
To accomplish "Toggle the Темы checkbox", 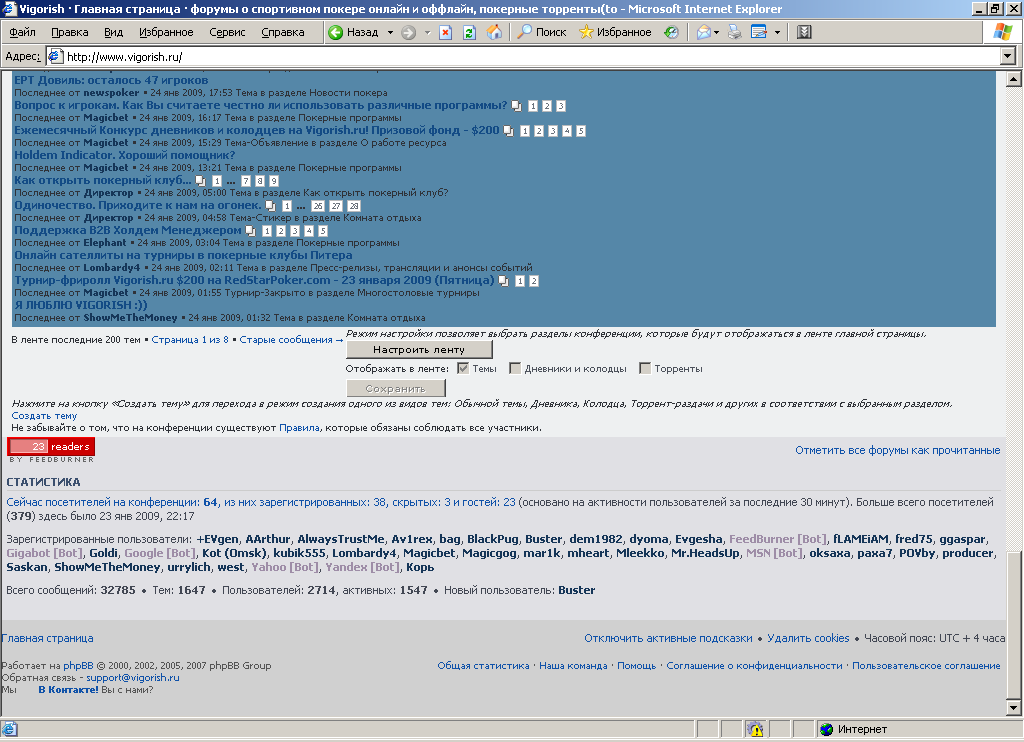I will [463, 369].
